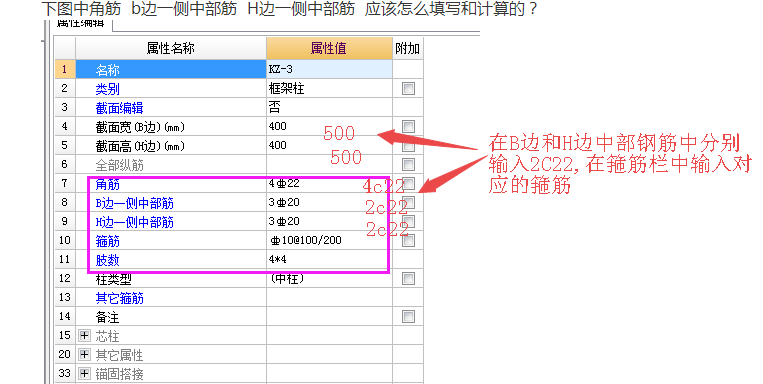Select the 肢数 property label

point(108,260)
